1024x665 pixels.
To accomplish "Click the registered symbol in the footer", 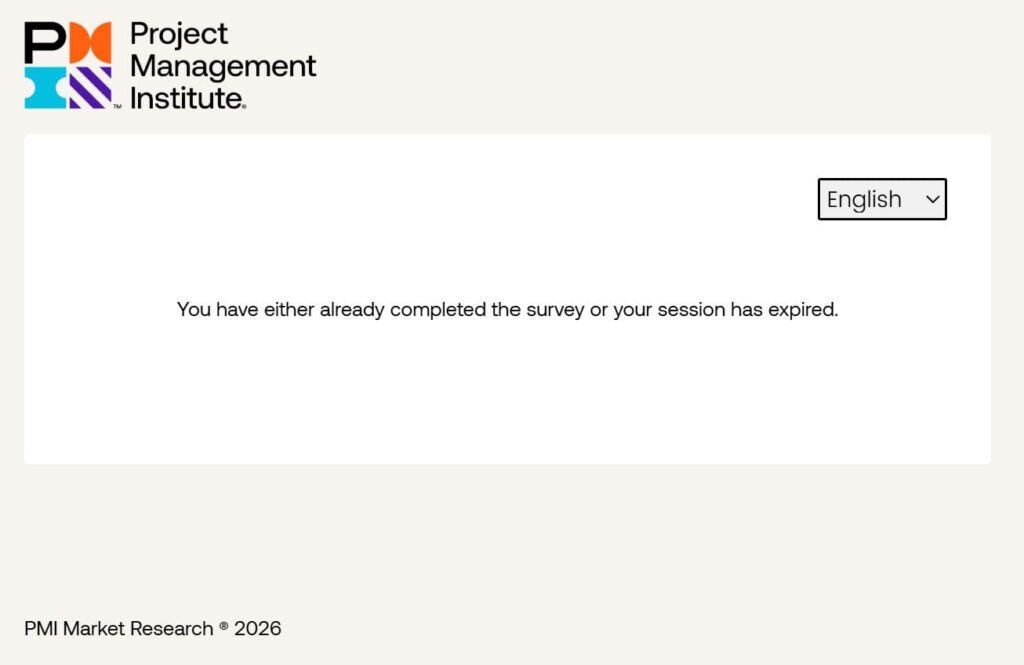I will 224,627.
